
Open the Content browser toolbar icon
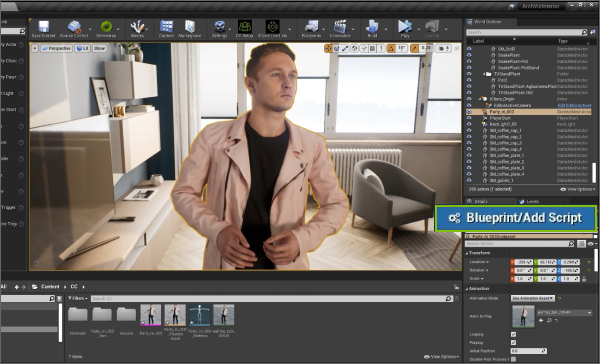[x=166, y=27]
